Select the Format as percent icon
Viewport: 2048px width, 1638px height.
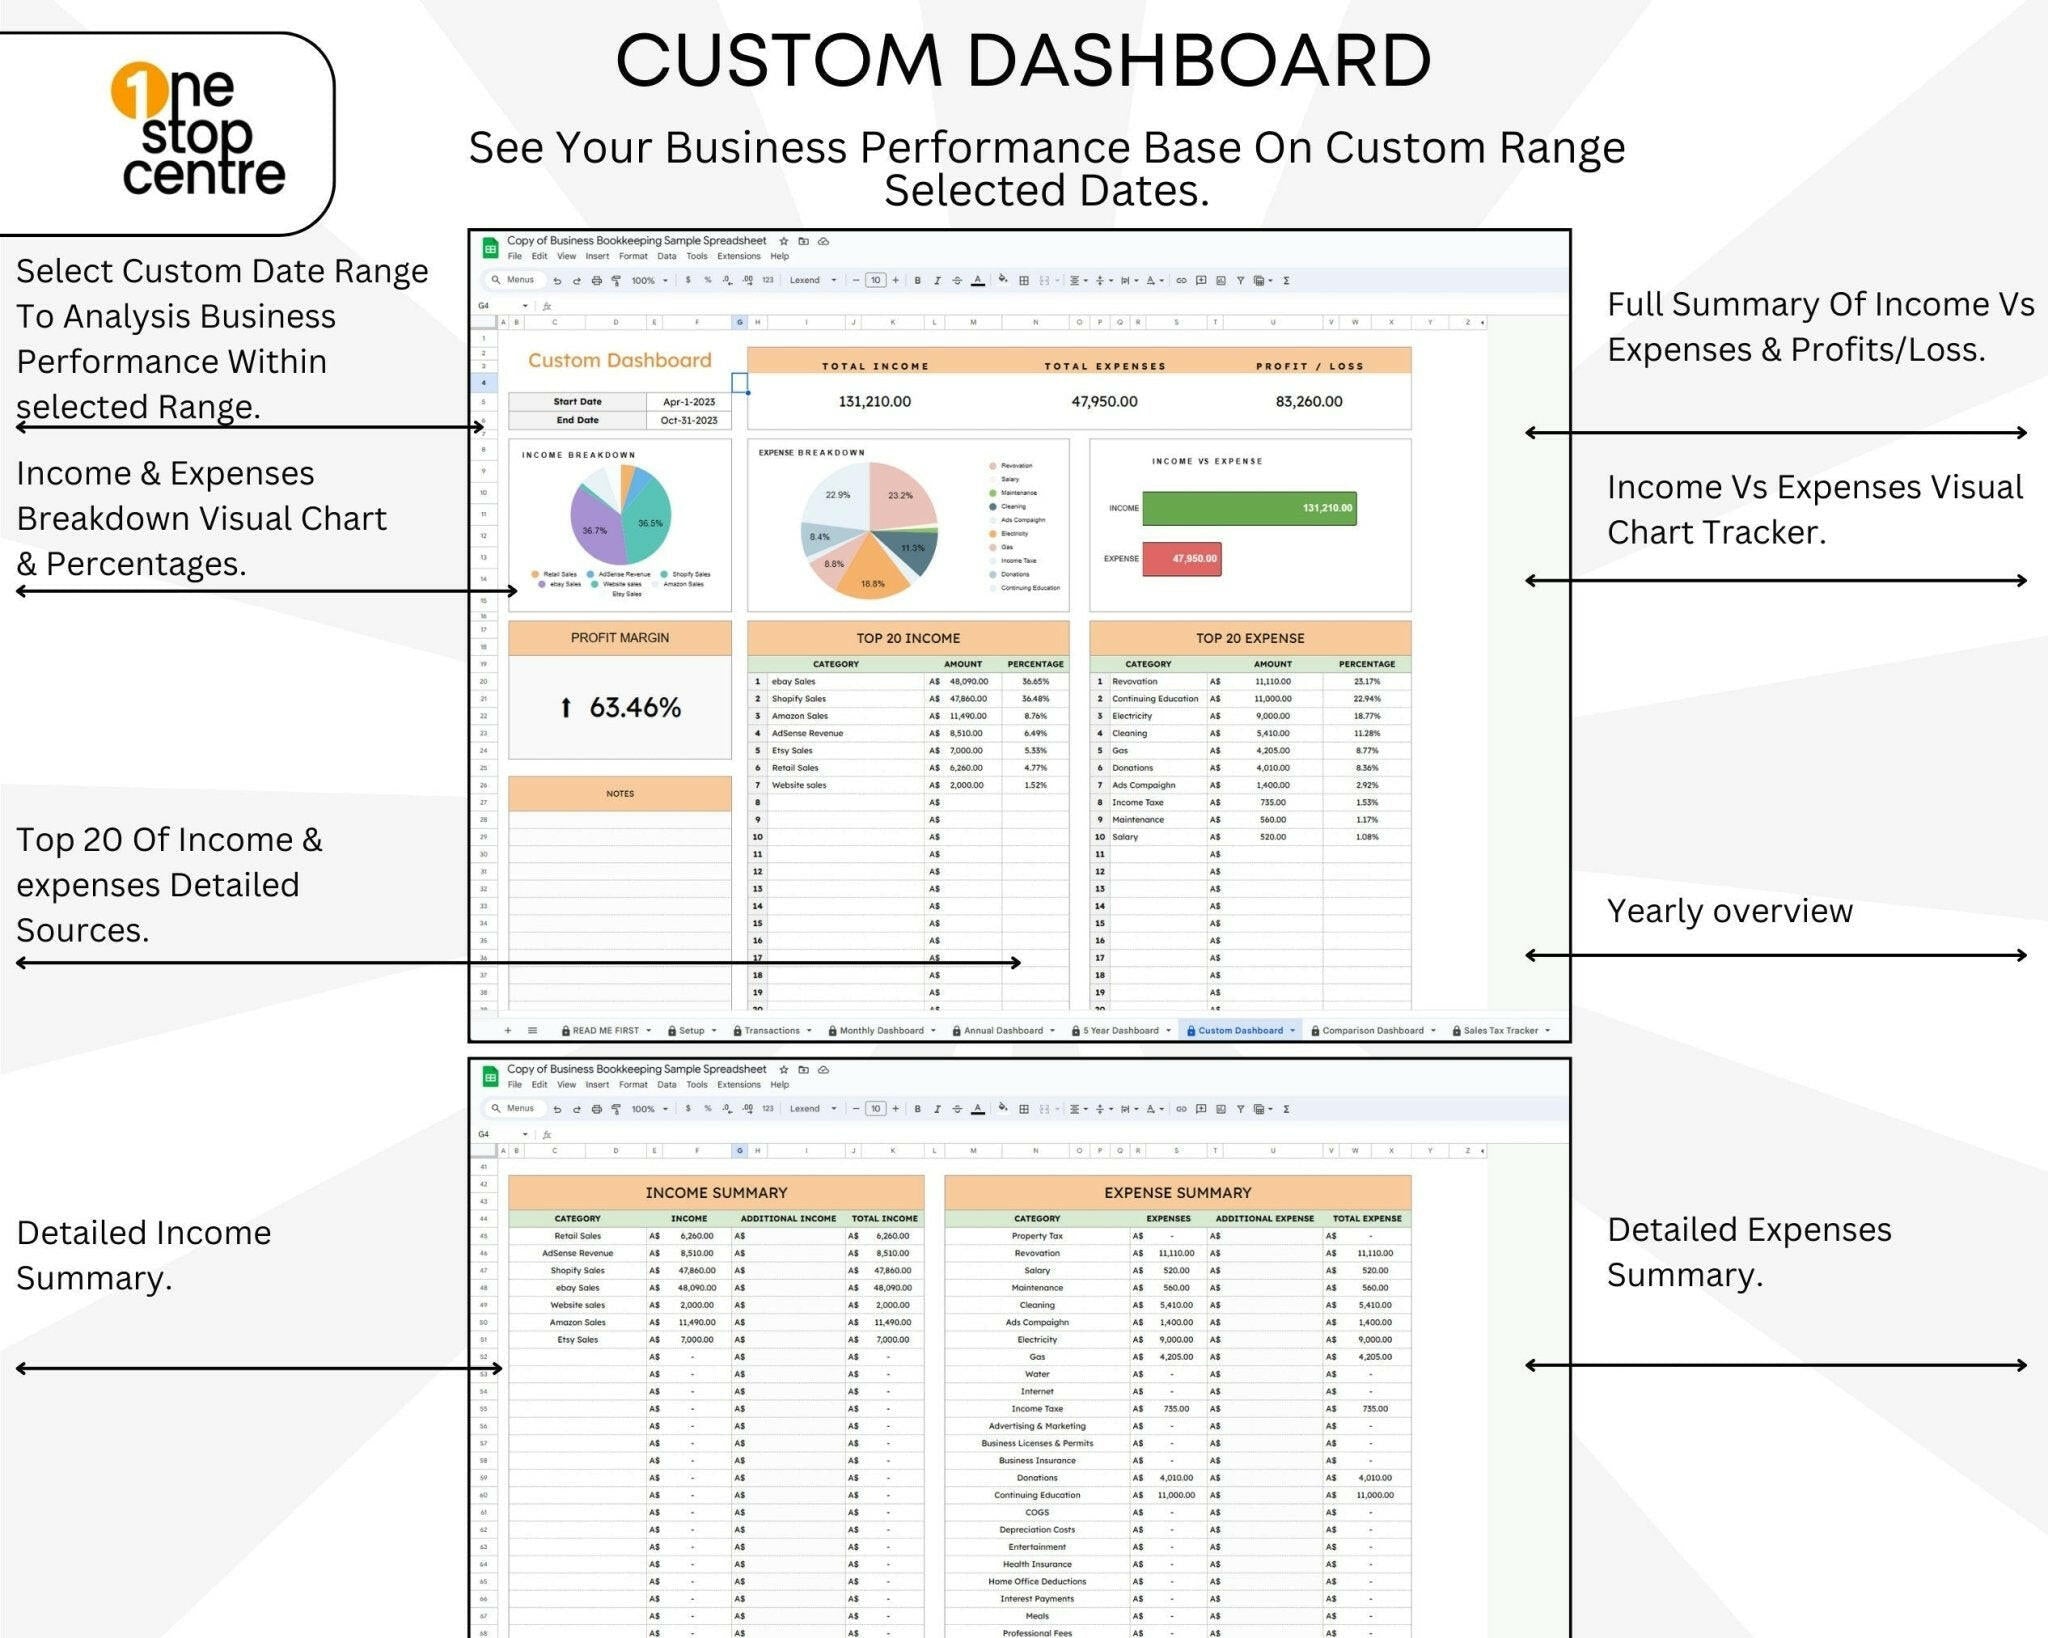[706, 281]
